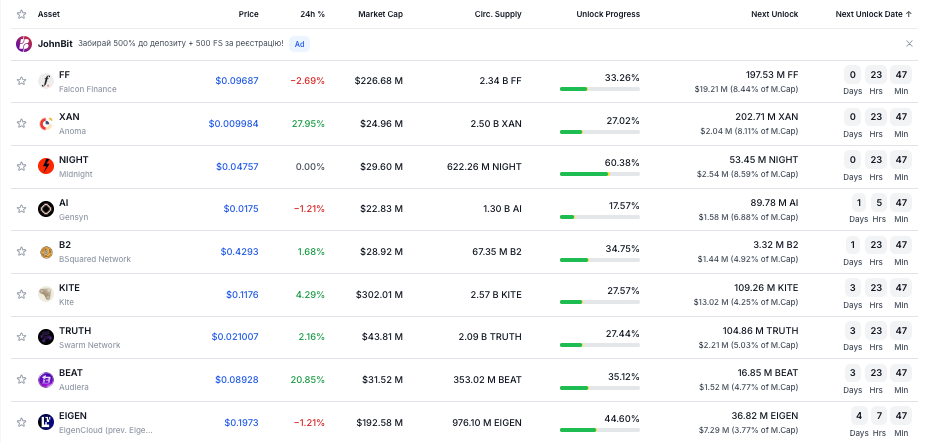
Task: Sort by Unlock Progress column header
Action: (608, 14)
